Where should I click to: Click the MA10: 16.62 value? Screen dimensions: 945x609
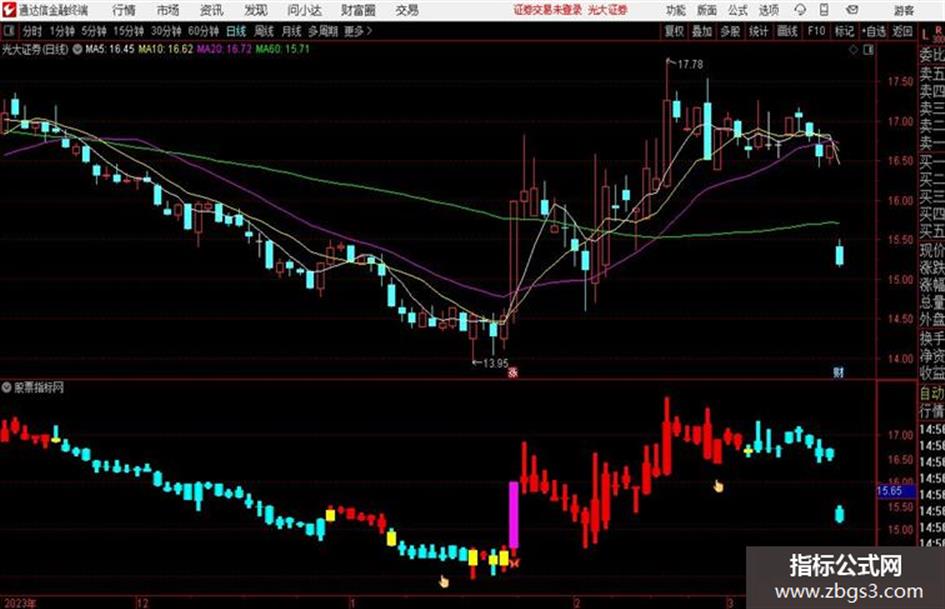[166, 49]
